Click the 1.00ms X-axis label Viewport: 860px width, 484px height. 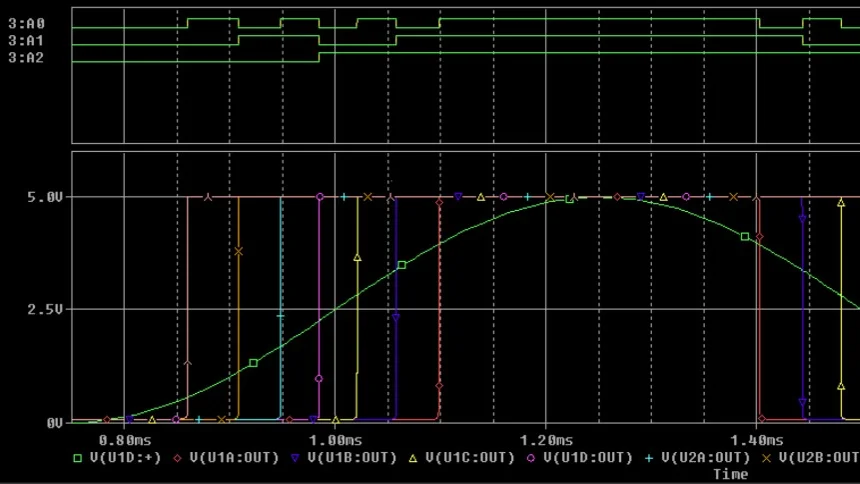click(335, 440)
